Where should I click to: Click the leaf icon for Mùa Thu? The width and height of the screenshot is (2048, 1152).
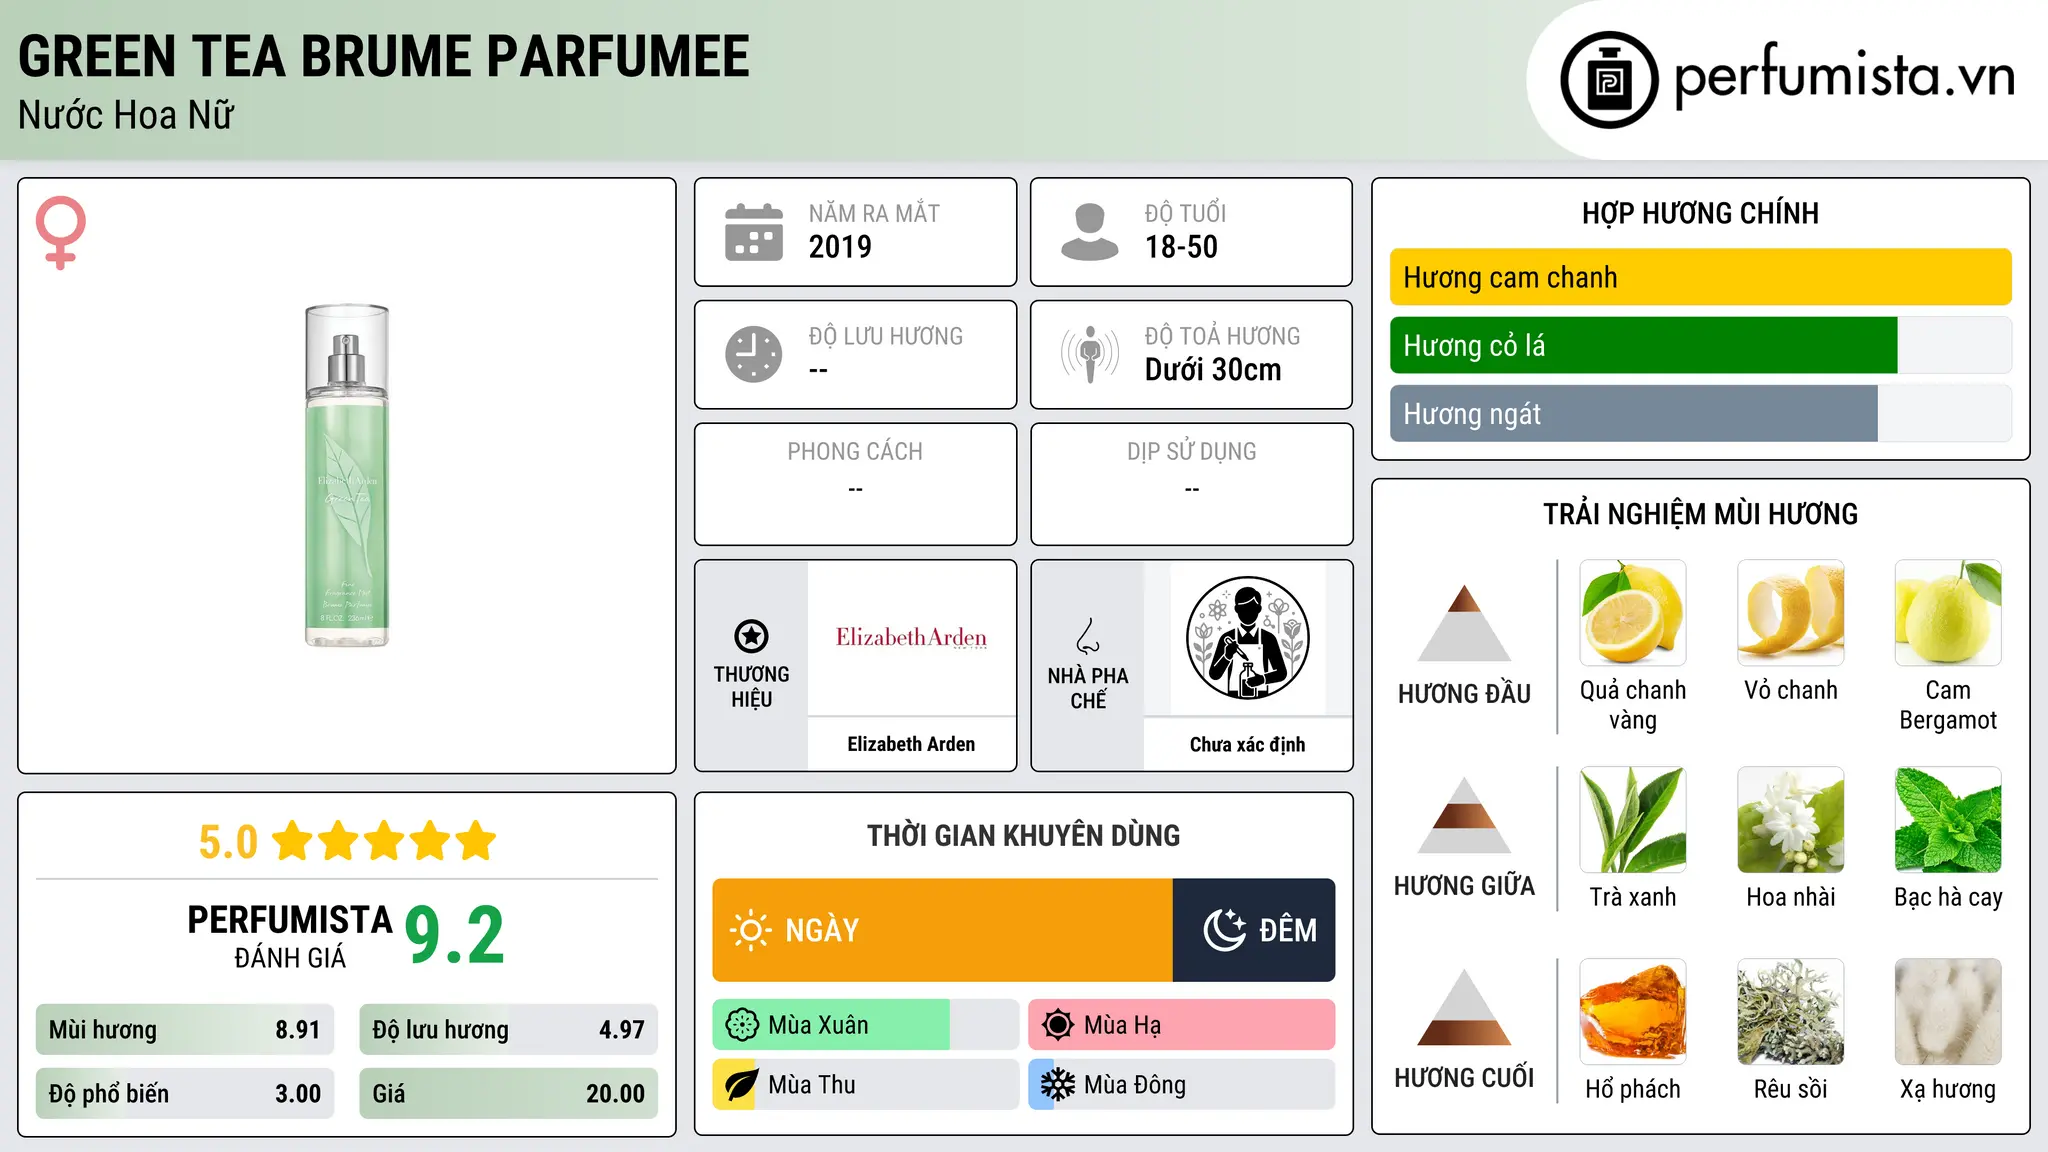click(x=742, y=1085)
